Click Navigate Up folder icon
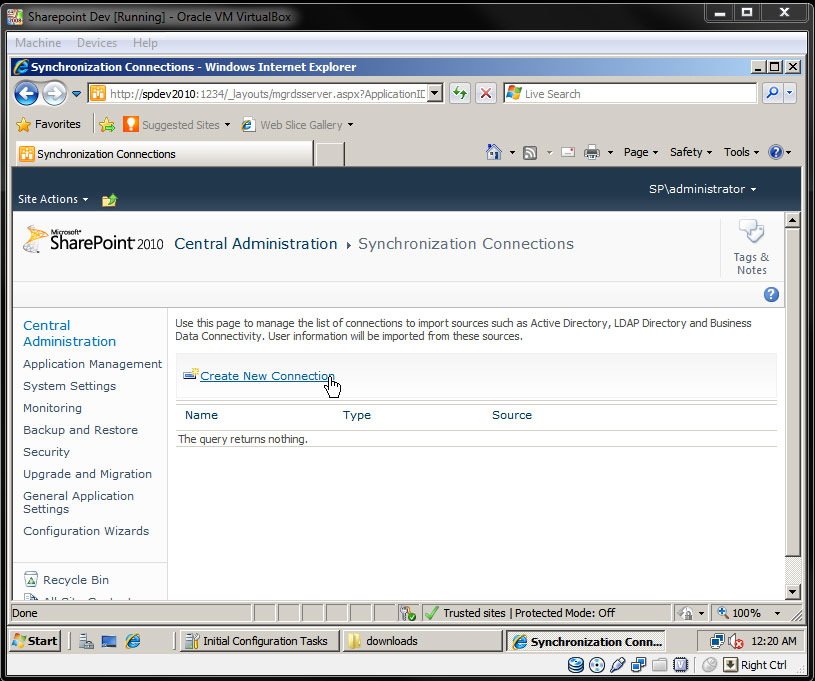The image size is (815, 681). point(109,200)
